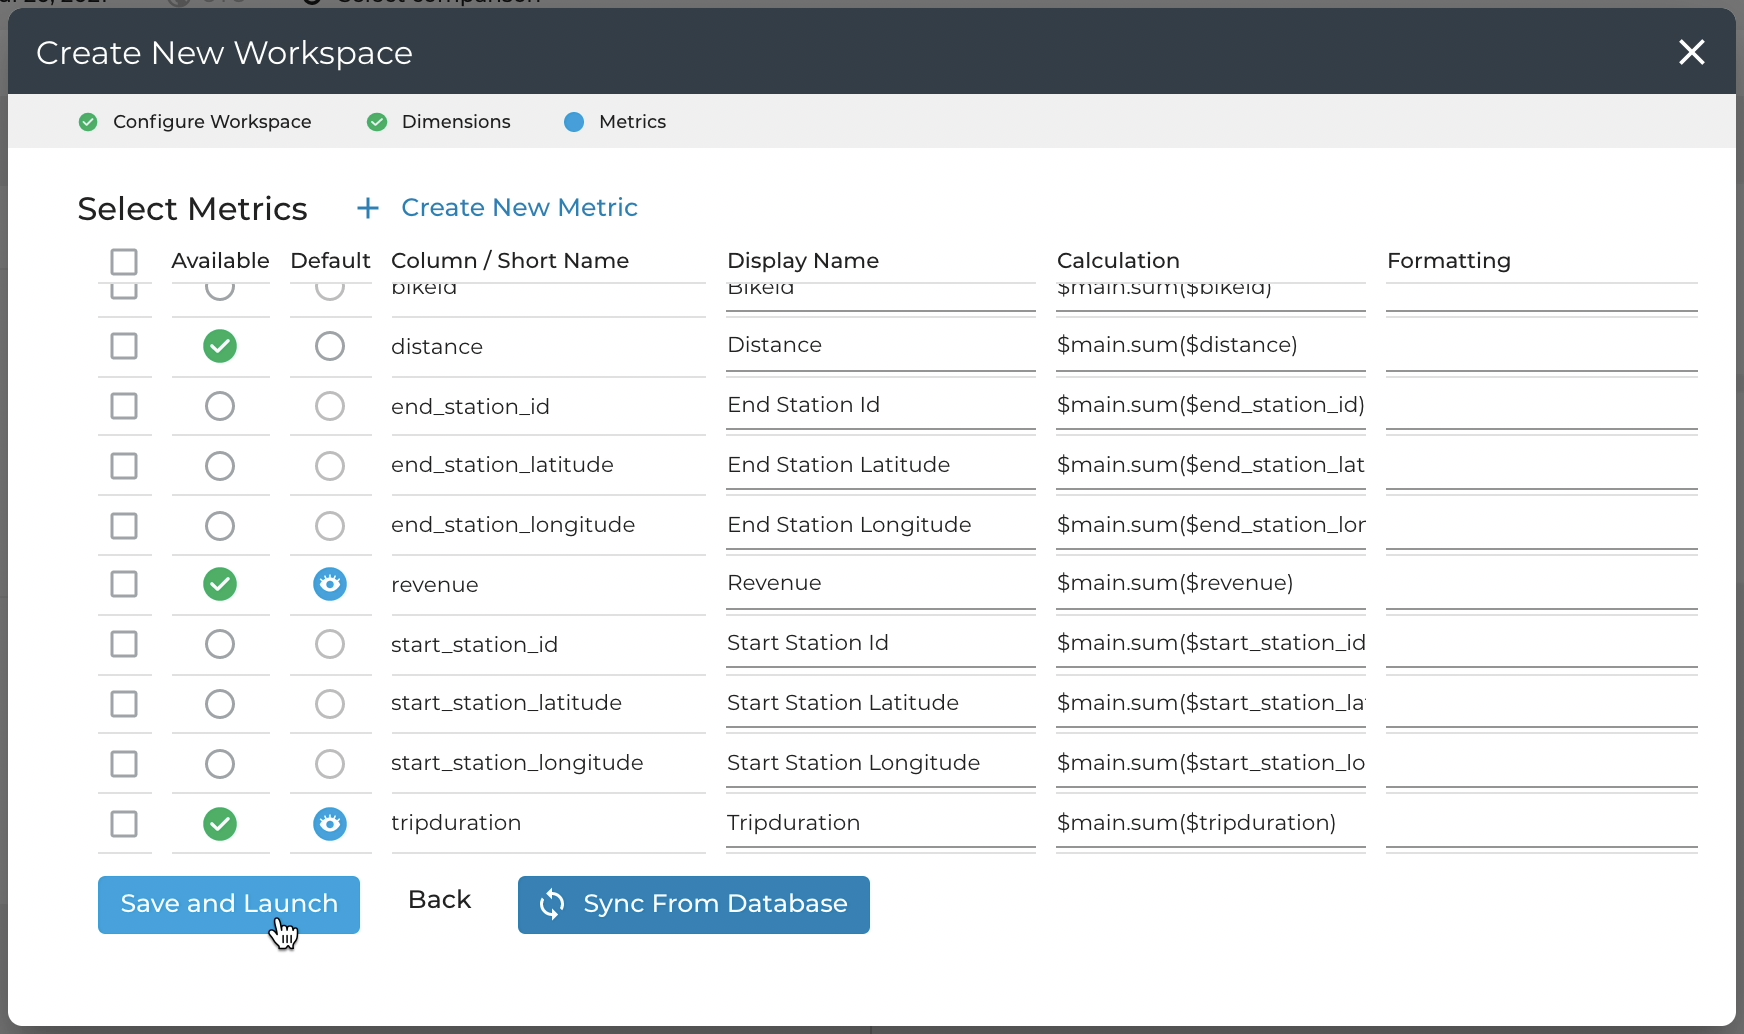Screen dimensions: 1744x1034
Task: Disable availability for tripduration metric
Action: [x=220, y=824]
